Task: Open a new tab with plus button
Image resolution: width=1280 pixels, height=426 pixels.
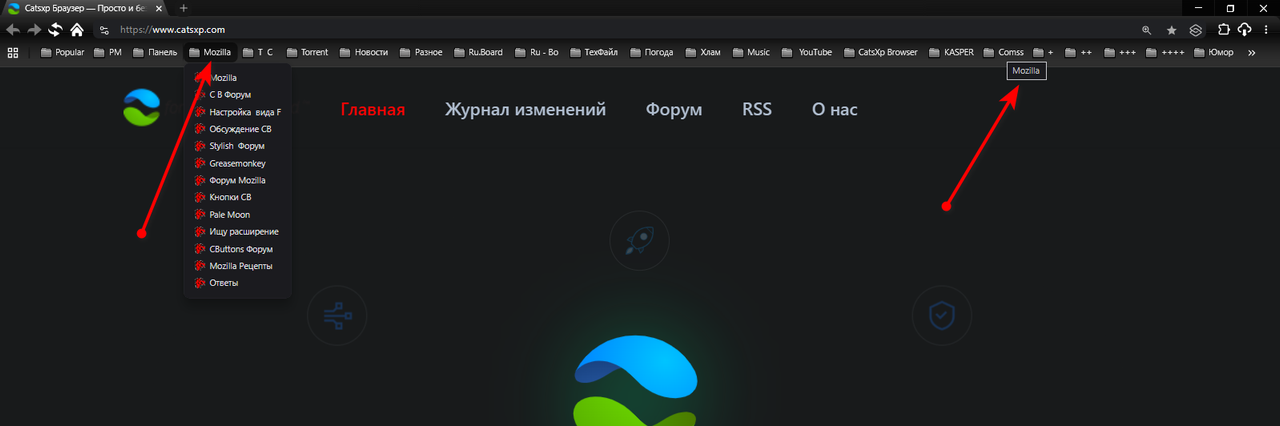Action: (183, 8)
